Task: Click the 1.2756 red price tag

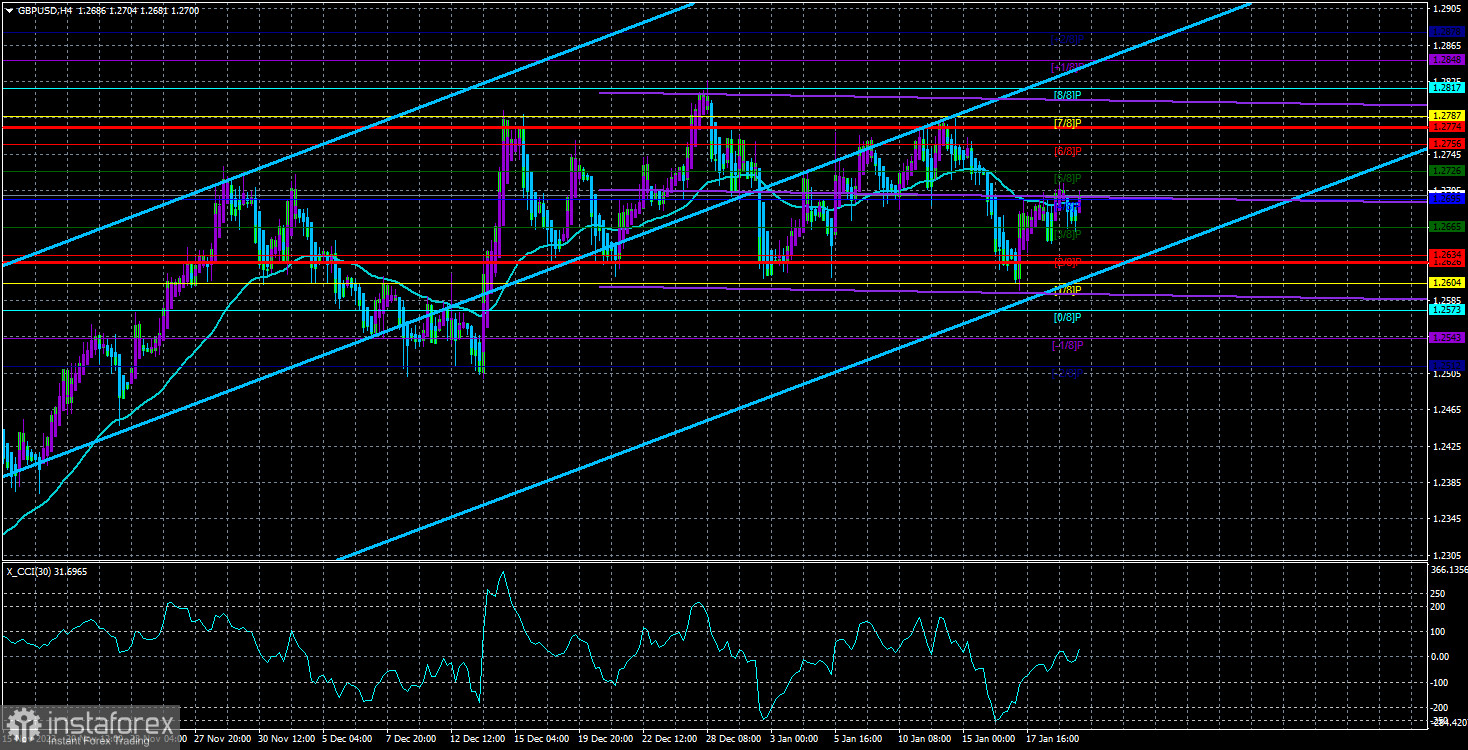Action: pyautogui.click(x=1447, y=144)
